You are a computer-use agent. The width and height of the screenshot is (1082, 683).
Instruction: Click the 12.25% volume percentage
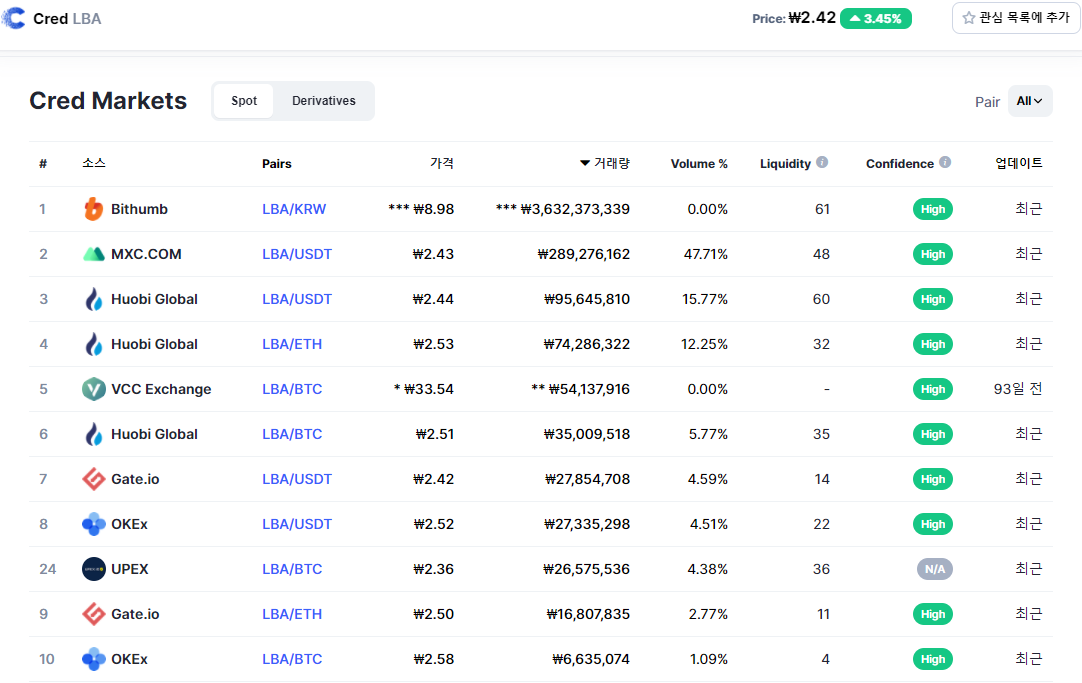[705, 344]
